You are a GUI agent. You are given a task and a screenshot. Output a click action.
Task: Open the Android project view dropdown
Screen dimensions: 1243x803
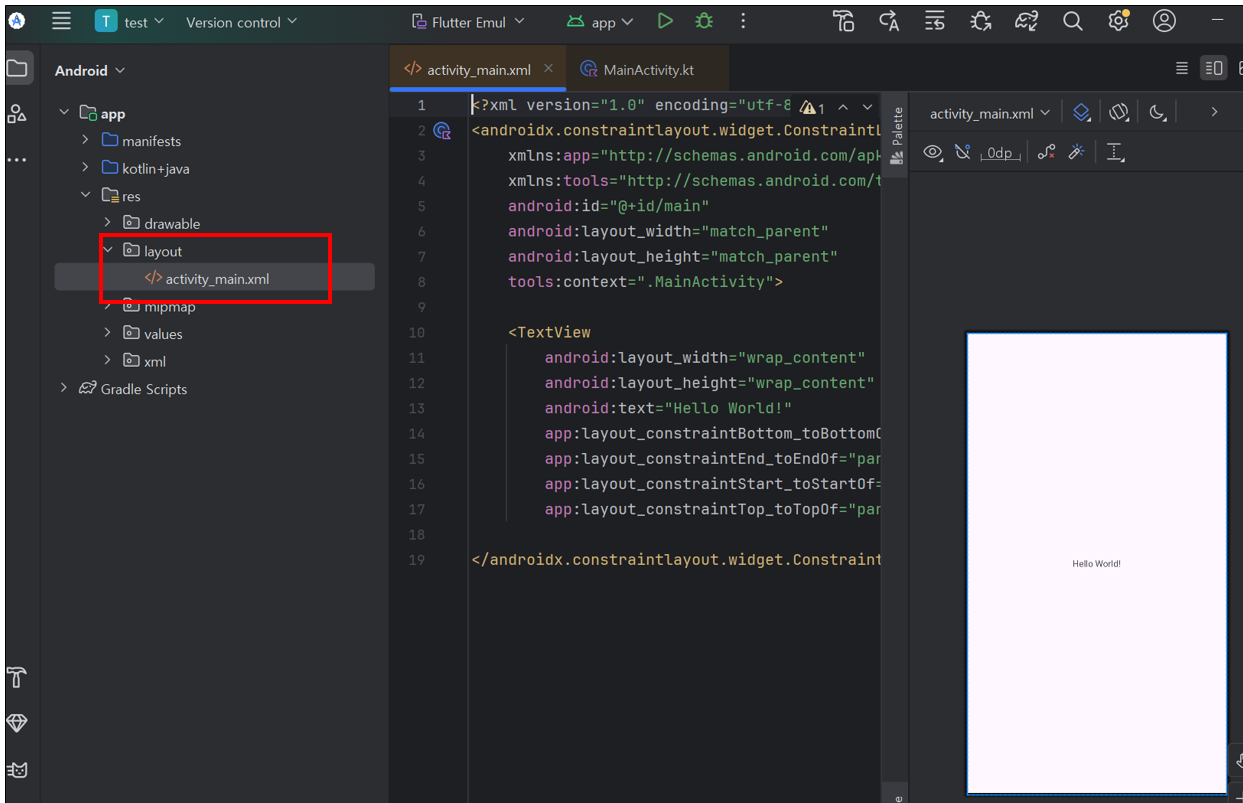click(x=90, y=70)
